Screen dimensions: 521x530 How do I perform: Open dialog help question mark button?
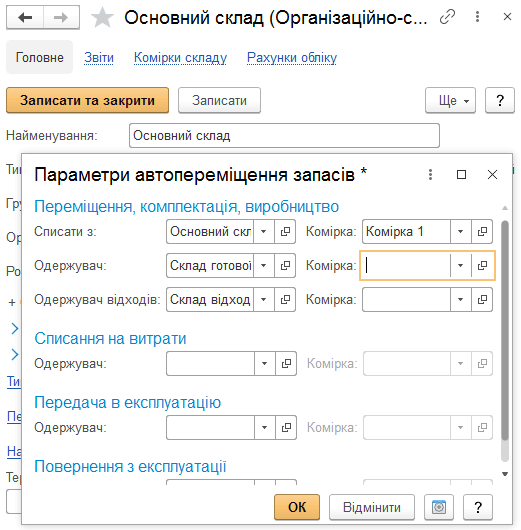coord(478,507)
